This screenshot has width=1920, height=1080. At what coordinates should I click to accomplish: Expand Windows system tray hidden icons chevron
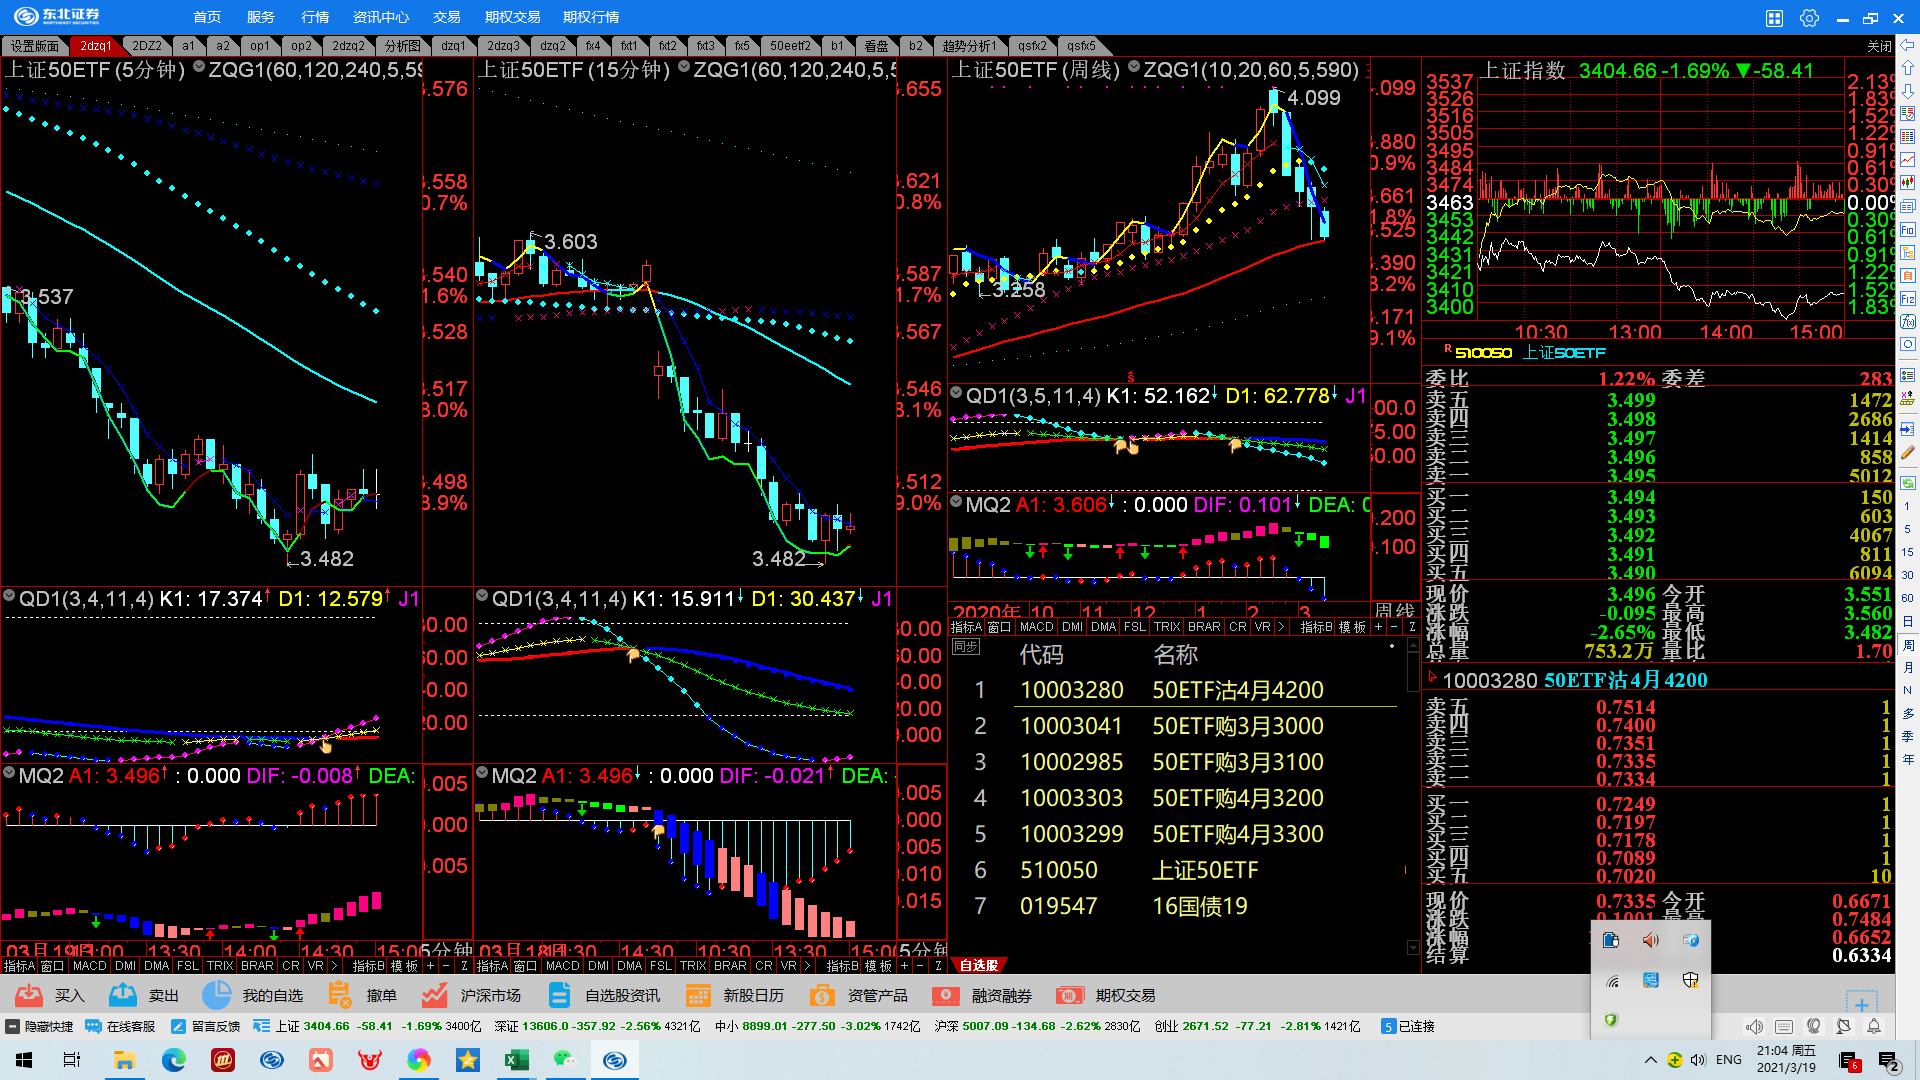pos(1650,1060)
